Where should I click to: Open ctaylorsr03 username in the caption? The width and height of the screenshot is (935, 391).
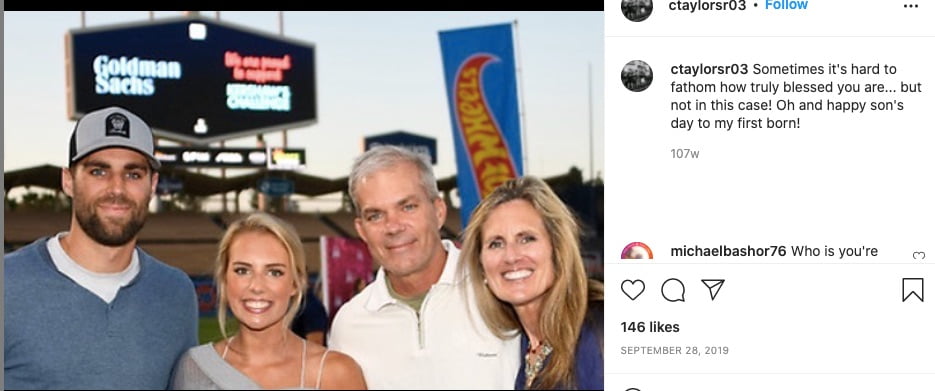[x=709, y=69]
